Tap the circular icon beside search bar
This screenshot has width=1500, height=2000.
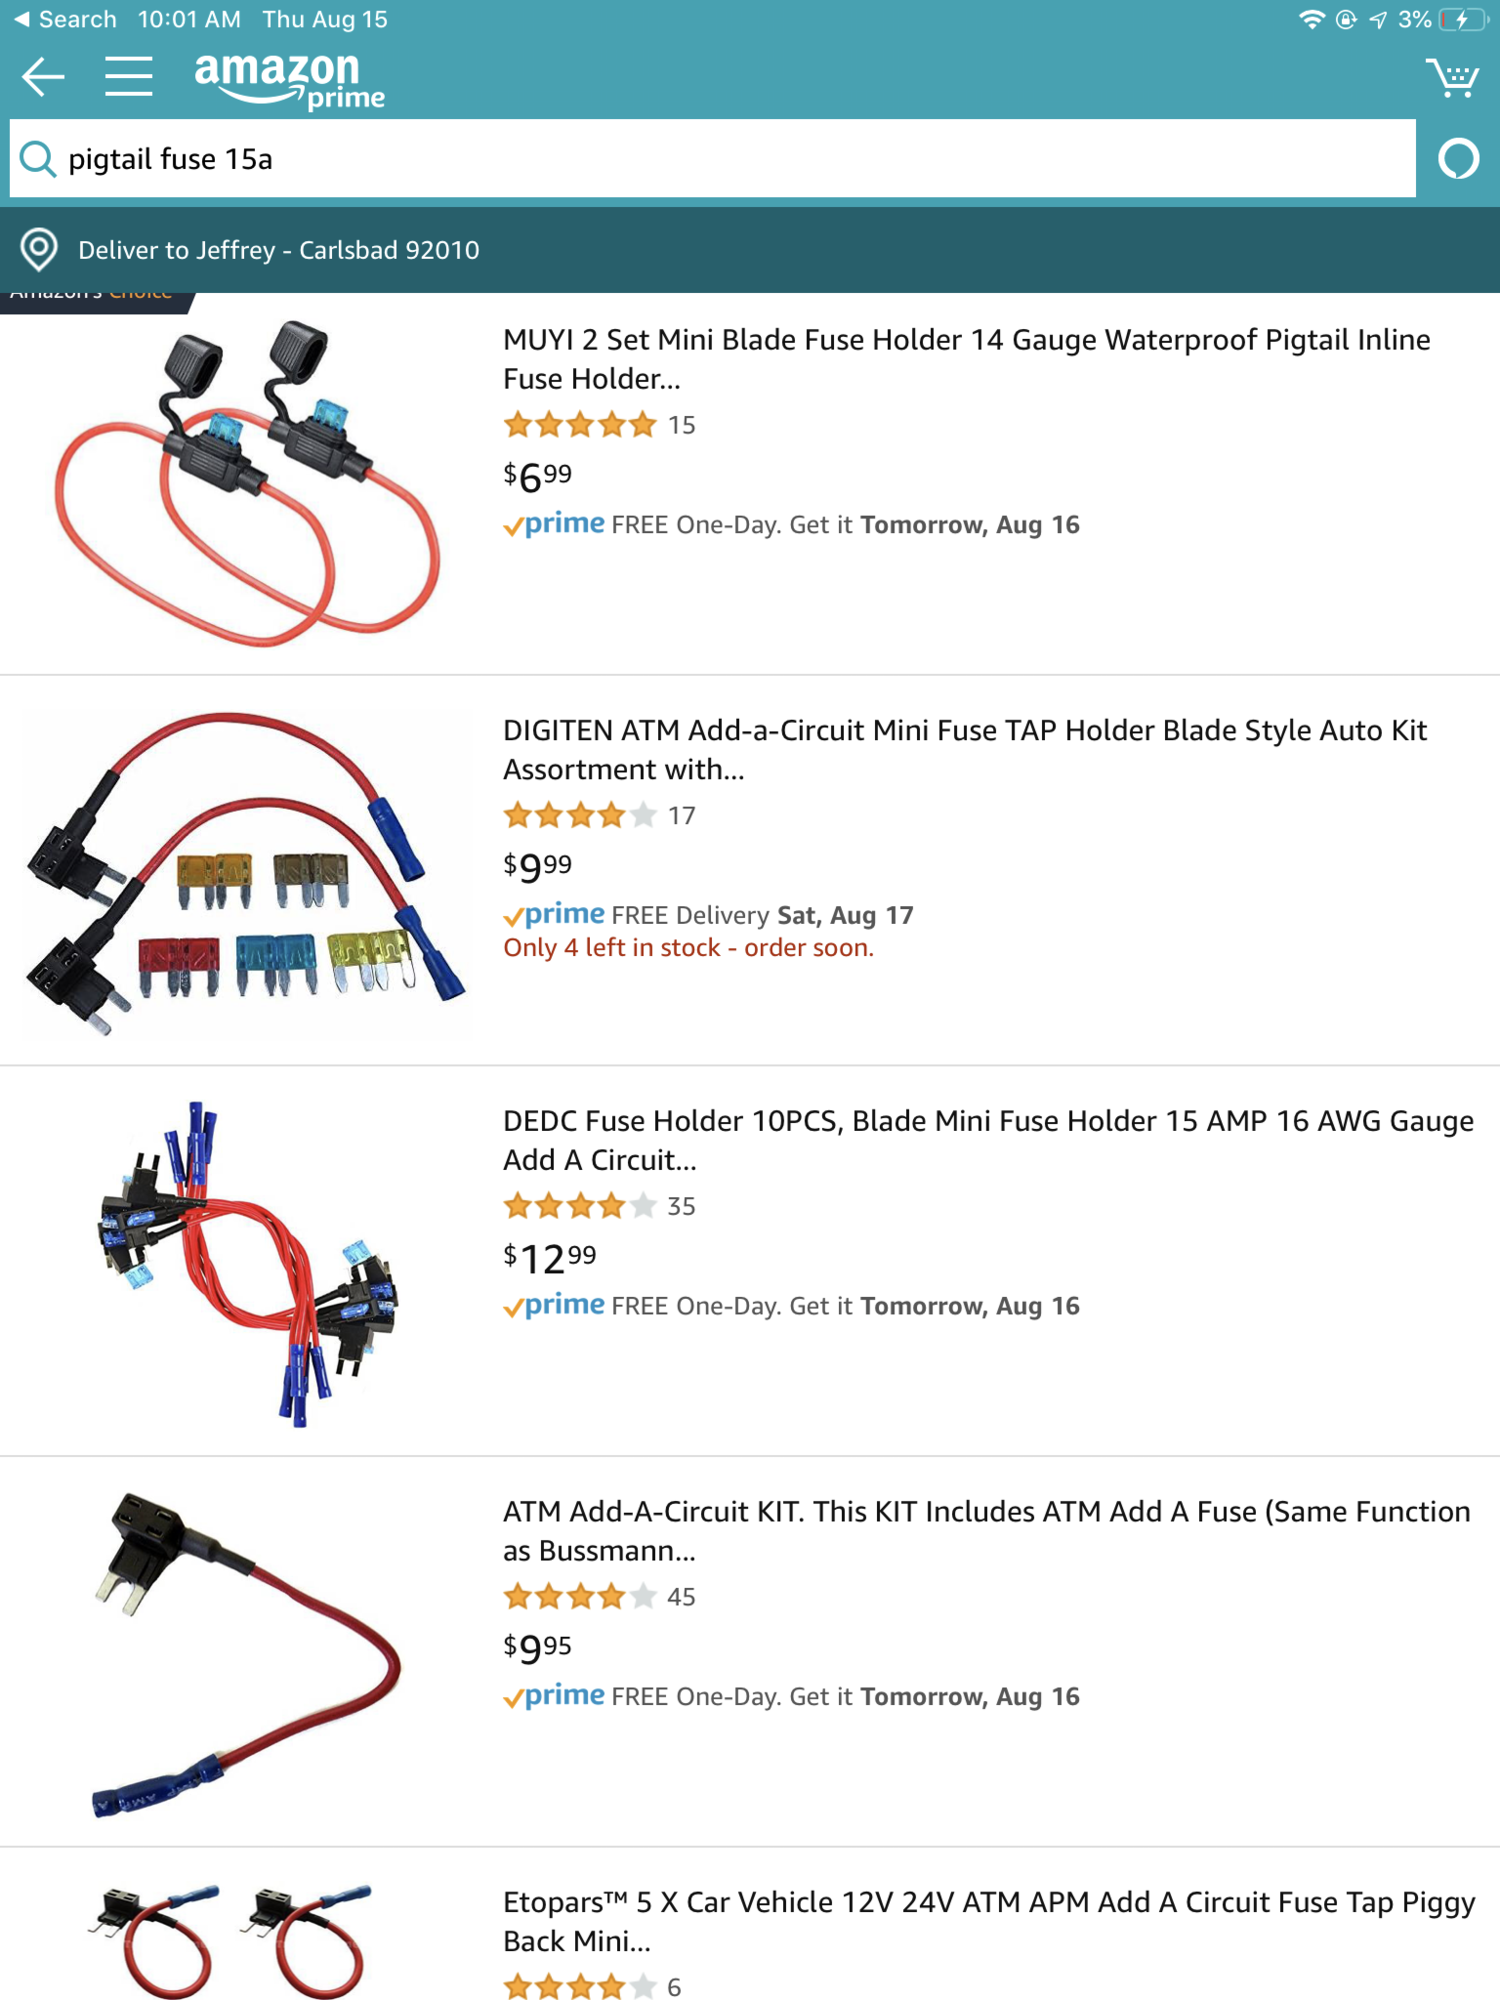(x=1458, y=159)
